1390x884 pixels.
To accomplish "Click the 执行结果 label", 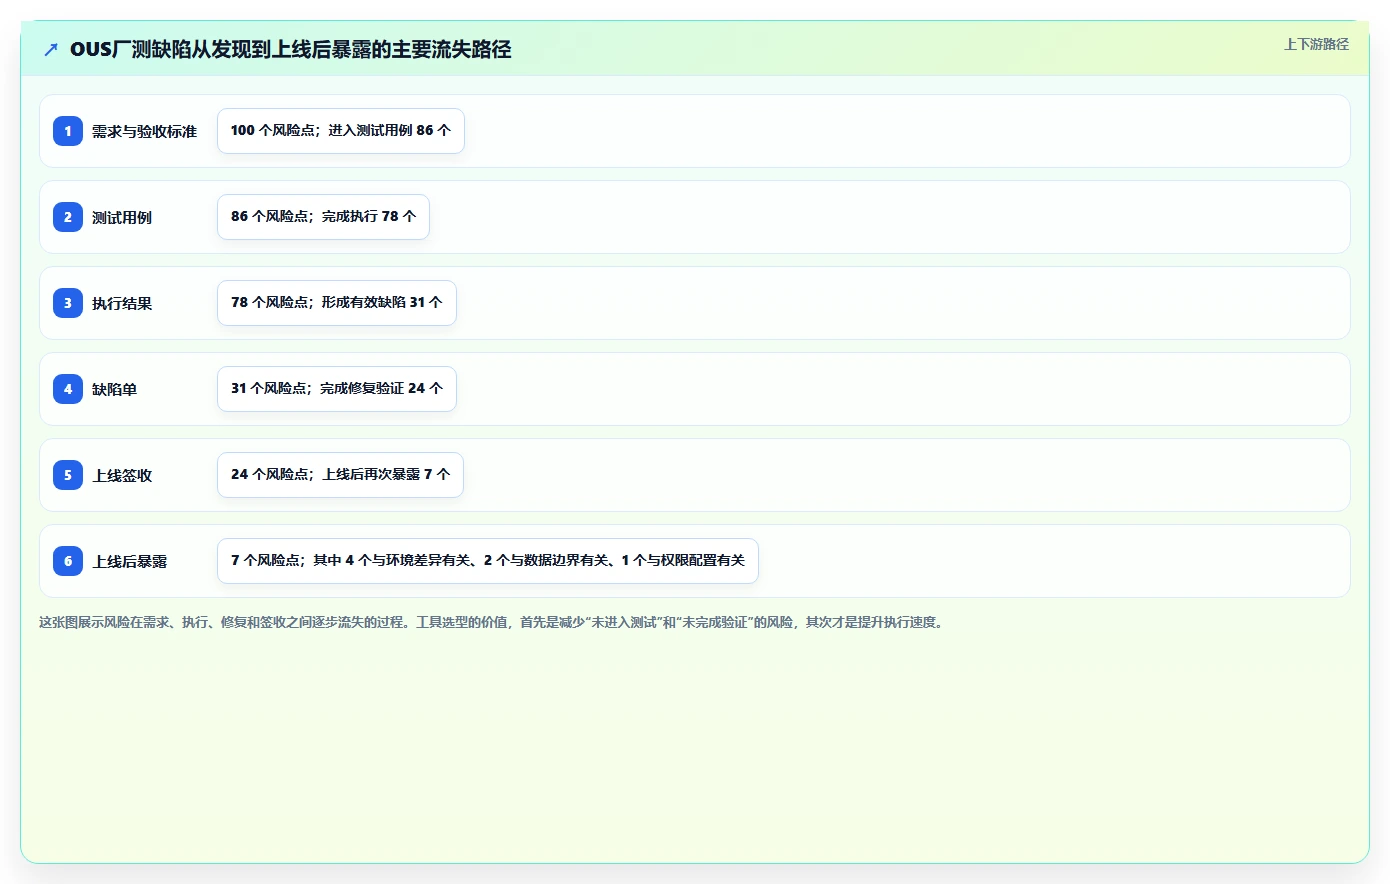I will 122,303.
